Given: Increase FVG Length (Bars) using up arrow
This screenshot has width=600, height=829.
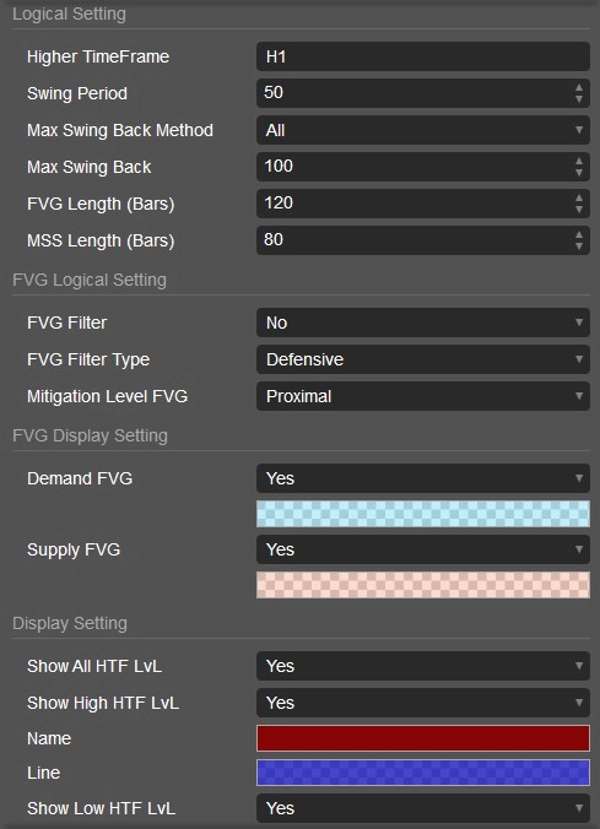Looking at the screenshot, I should coord(579,198).
